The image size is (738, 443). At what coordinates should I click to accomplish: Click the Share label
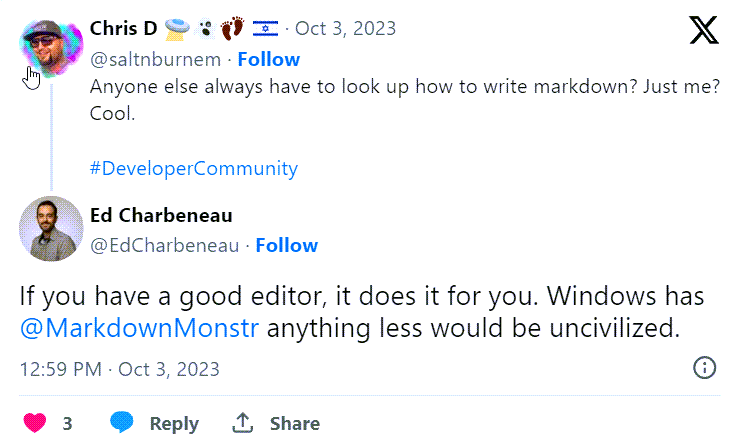point(295,423)
